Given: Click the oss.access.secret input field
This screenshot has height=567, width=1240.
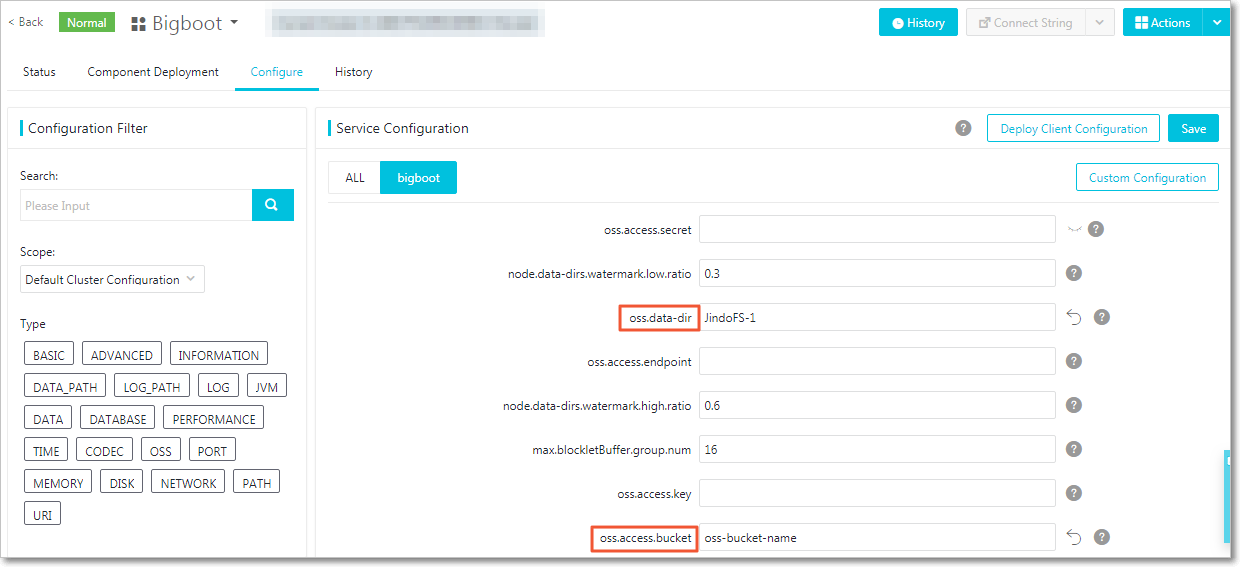Looking at the screenshot, I should (x=877, y=229).
